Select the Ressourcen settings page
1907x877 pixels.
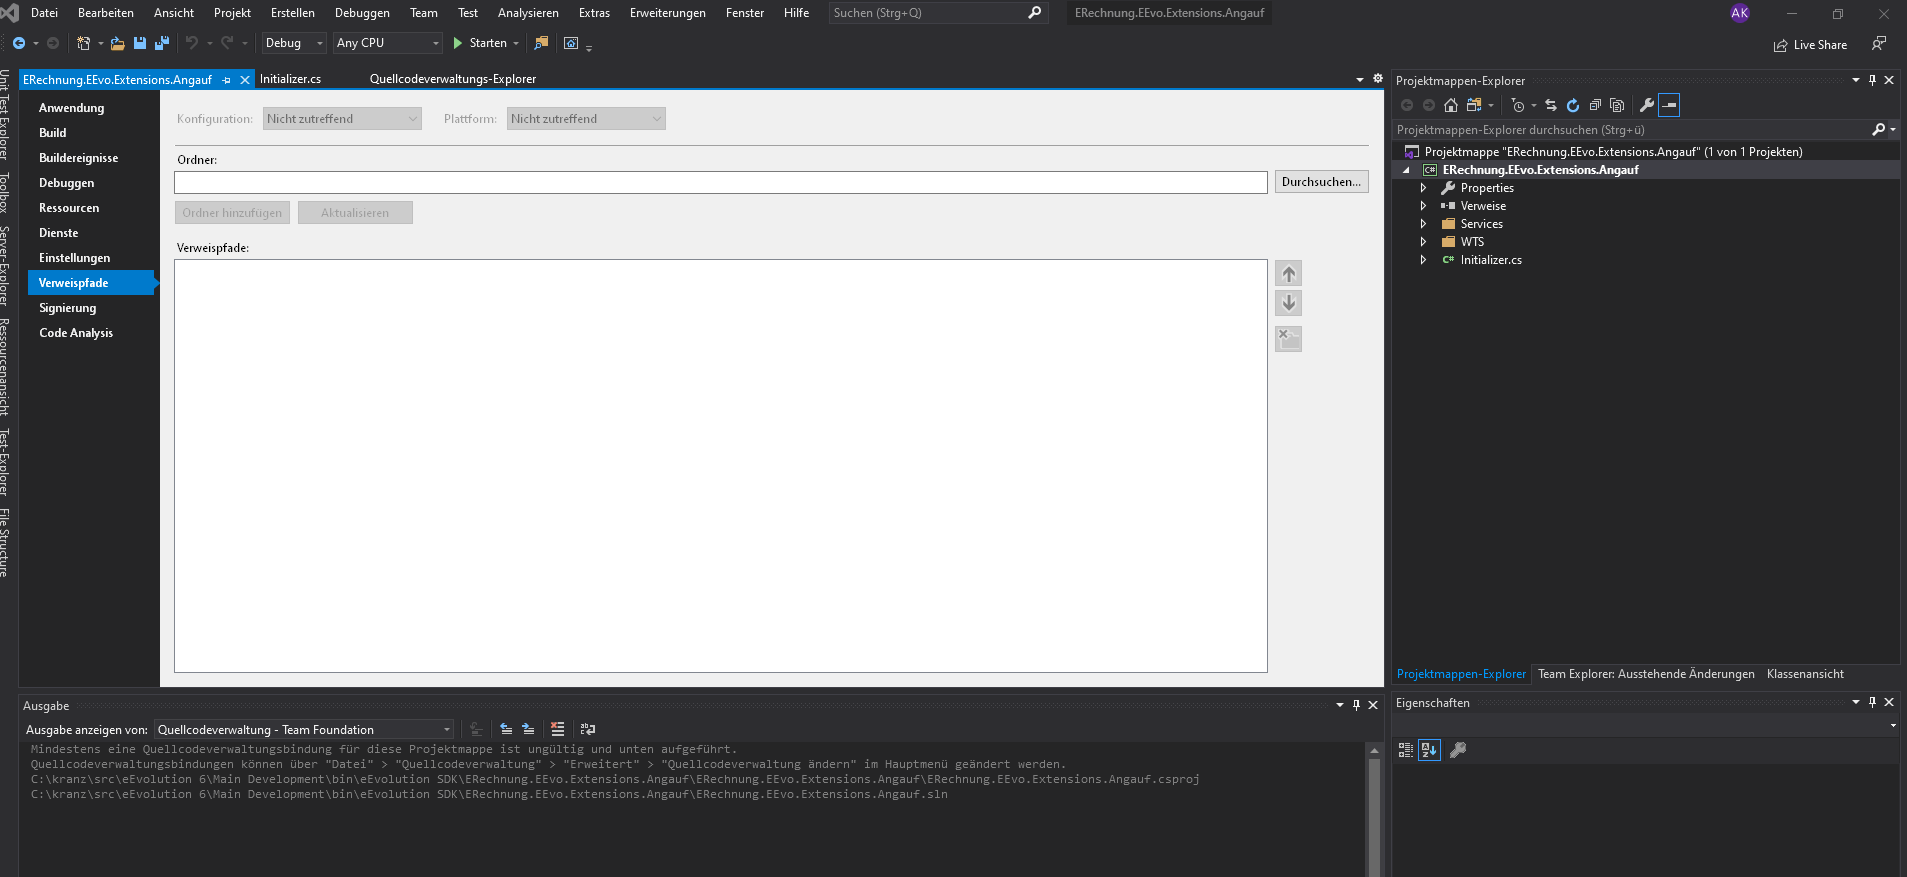[90, 208]
